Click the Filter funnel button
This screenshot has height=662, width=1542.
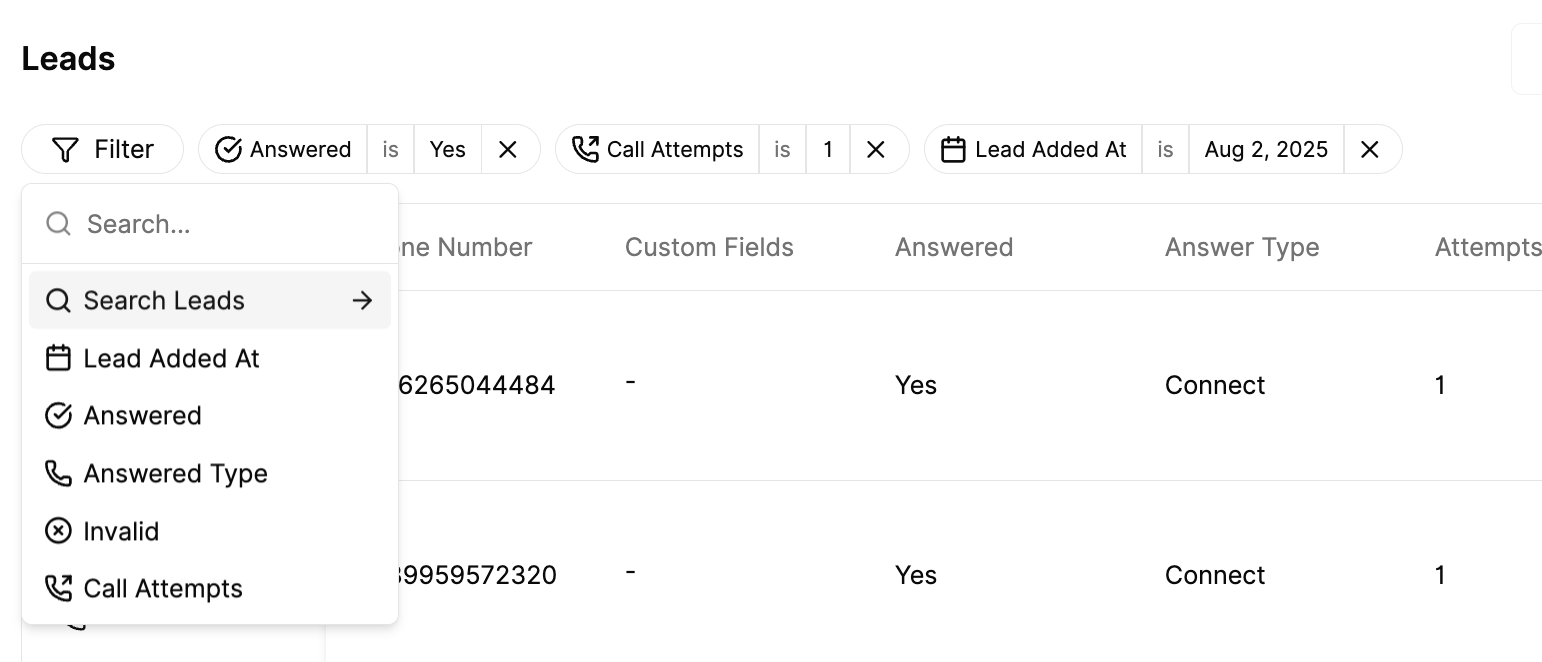pos(102,150)
